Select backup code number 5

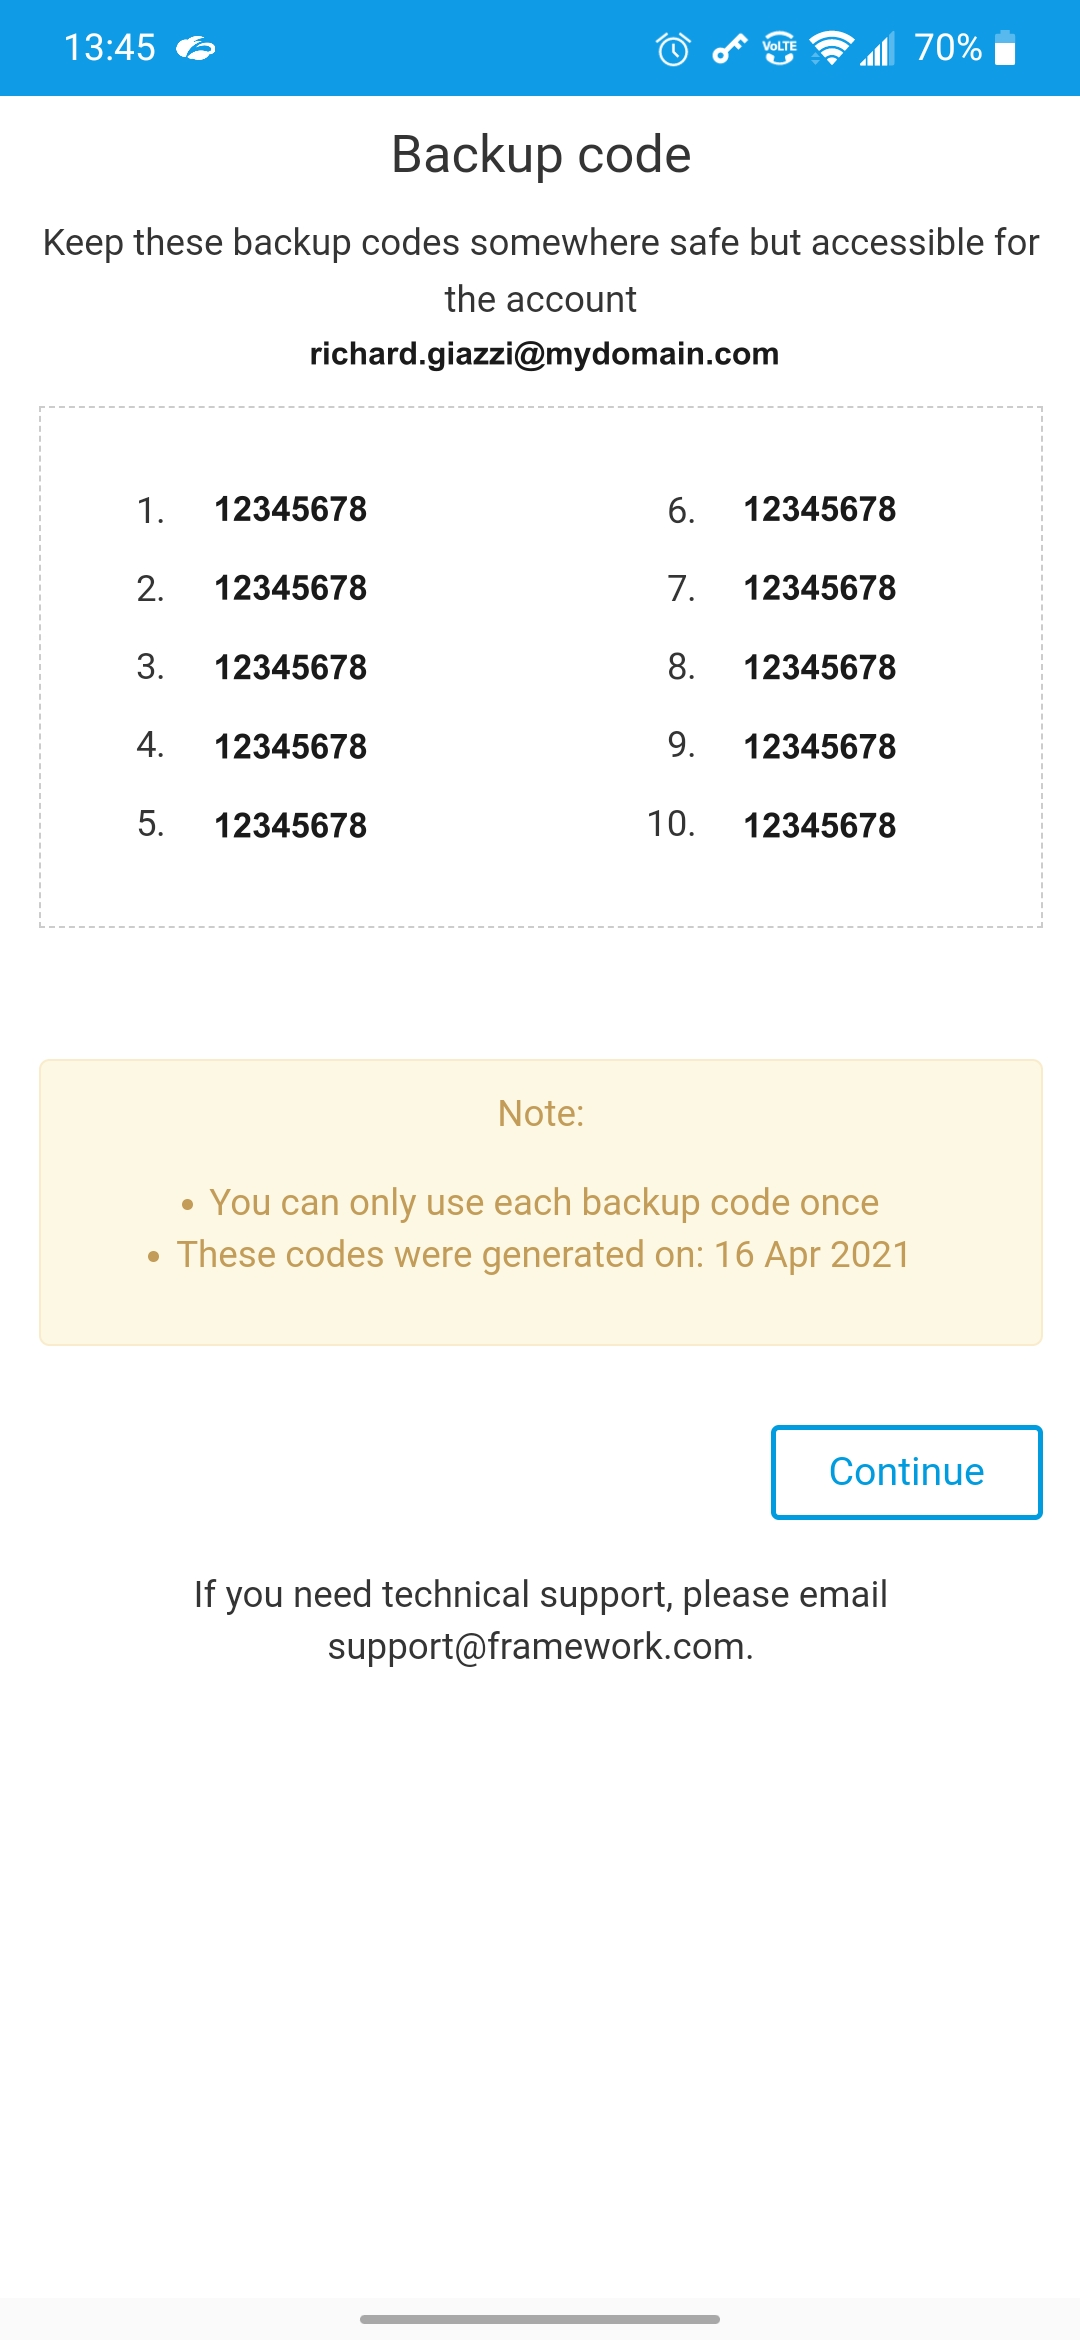(x=290, y=825)
